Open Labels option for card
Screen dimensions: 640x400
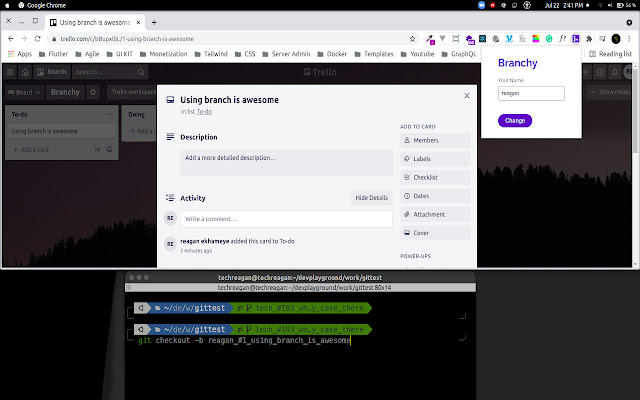pos(434,159)
